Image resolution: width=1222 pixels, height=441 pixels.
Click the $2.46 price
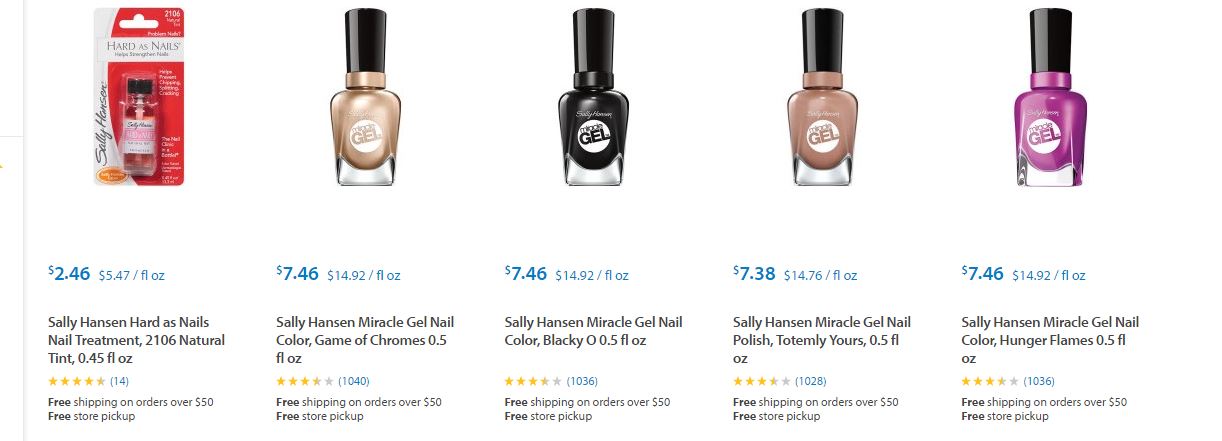click(x=70, y=273)
